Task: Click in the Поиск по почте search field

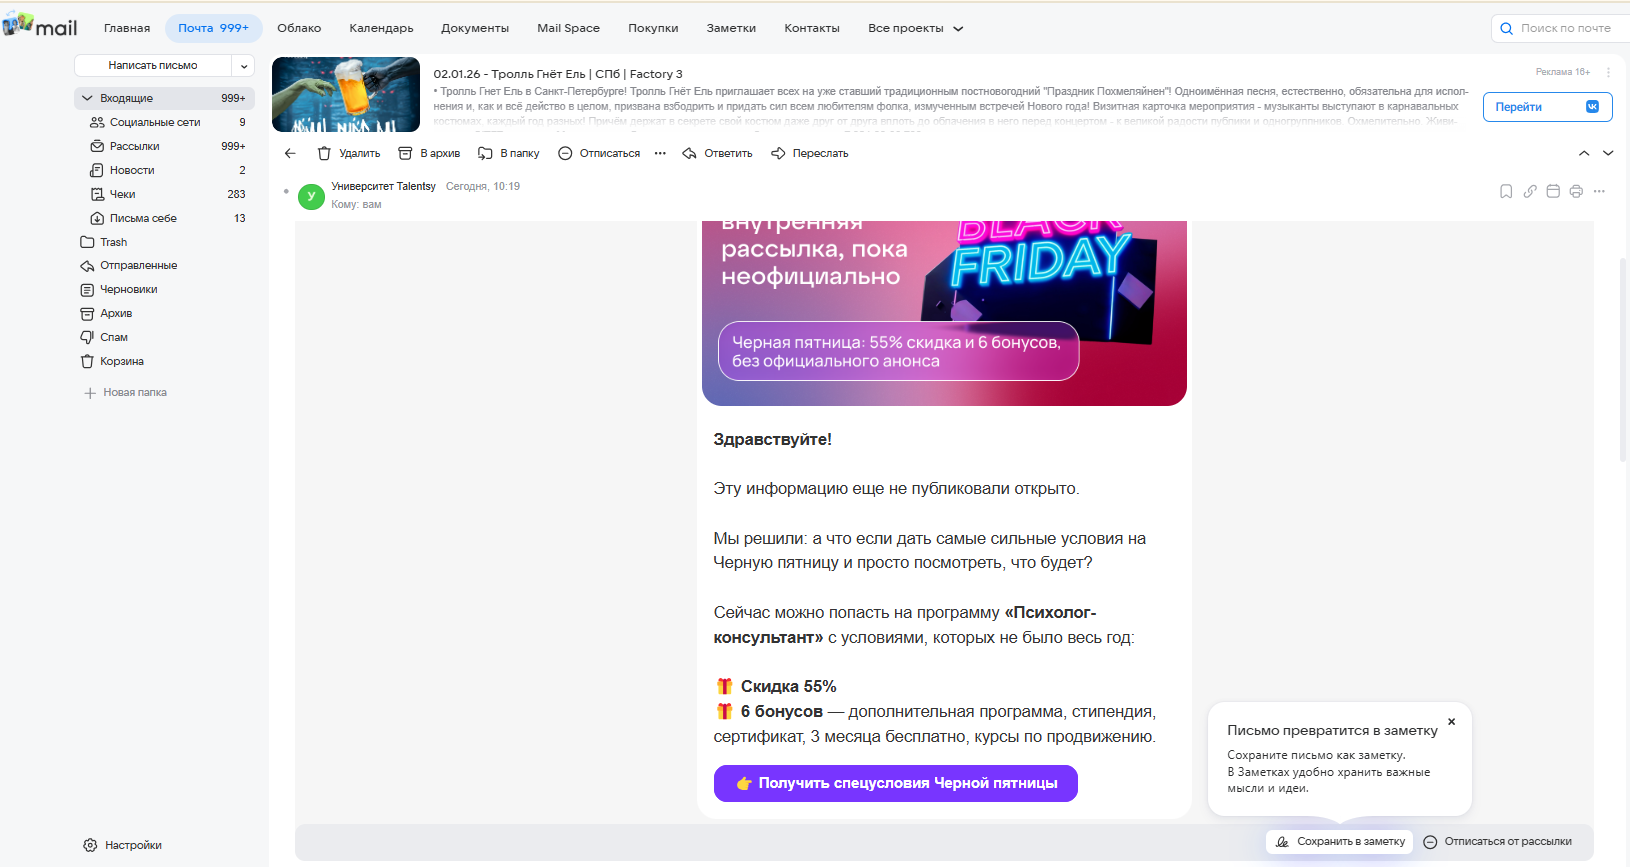Action: click(x=1565, y=28)
